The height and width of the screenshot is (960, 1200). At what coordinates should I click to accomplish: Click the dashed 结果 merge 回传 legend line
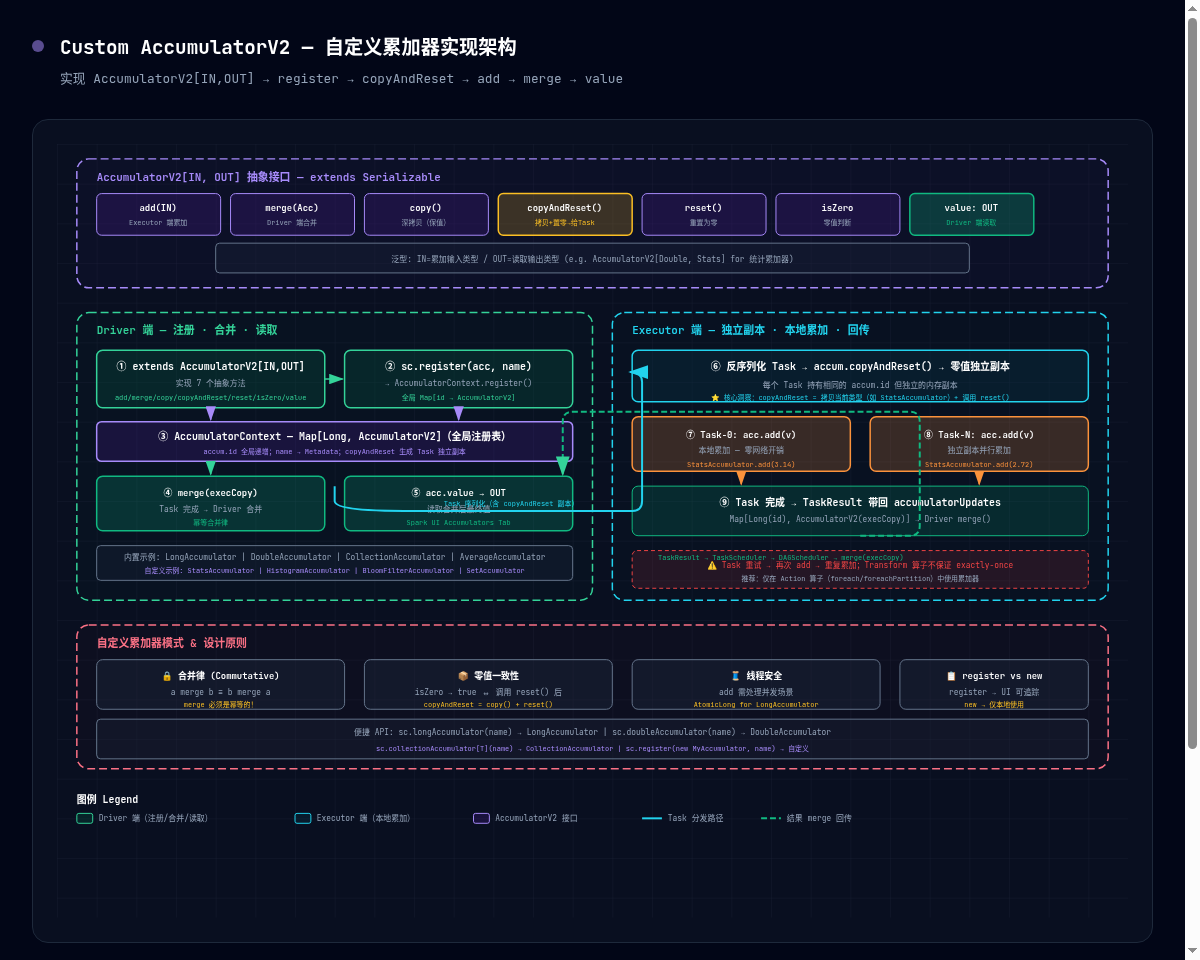[x=771, y=818]
